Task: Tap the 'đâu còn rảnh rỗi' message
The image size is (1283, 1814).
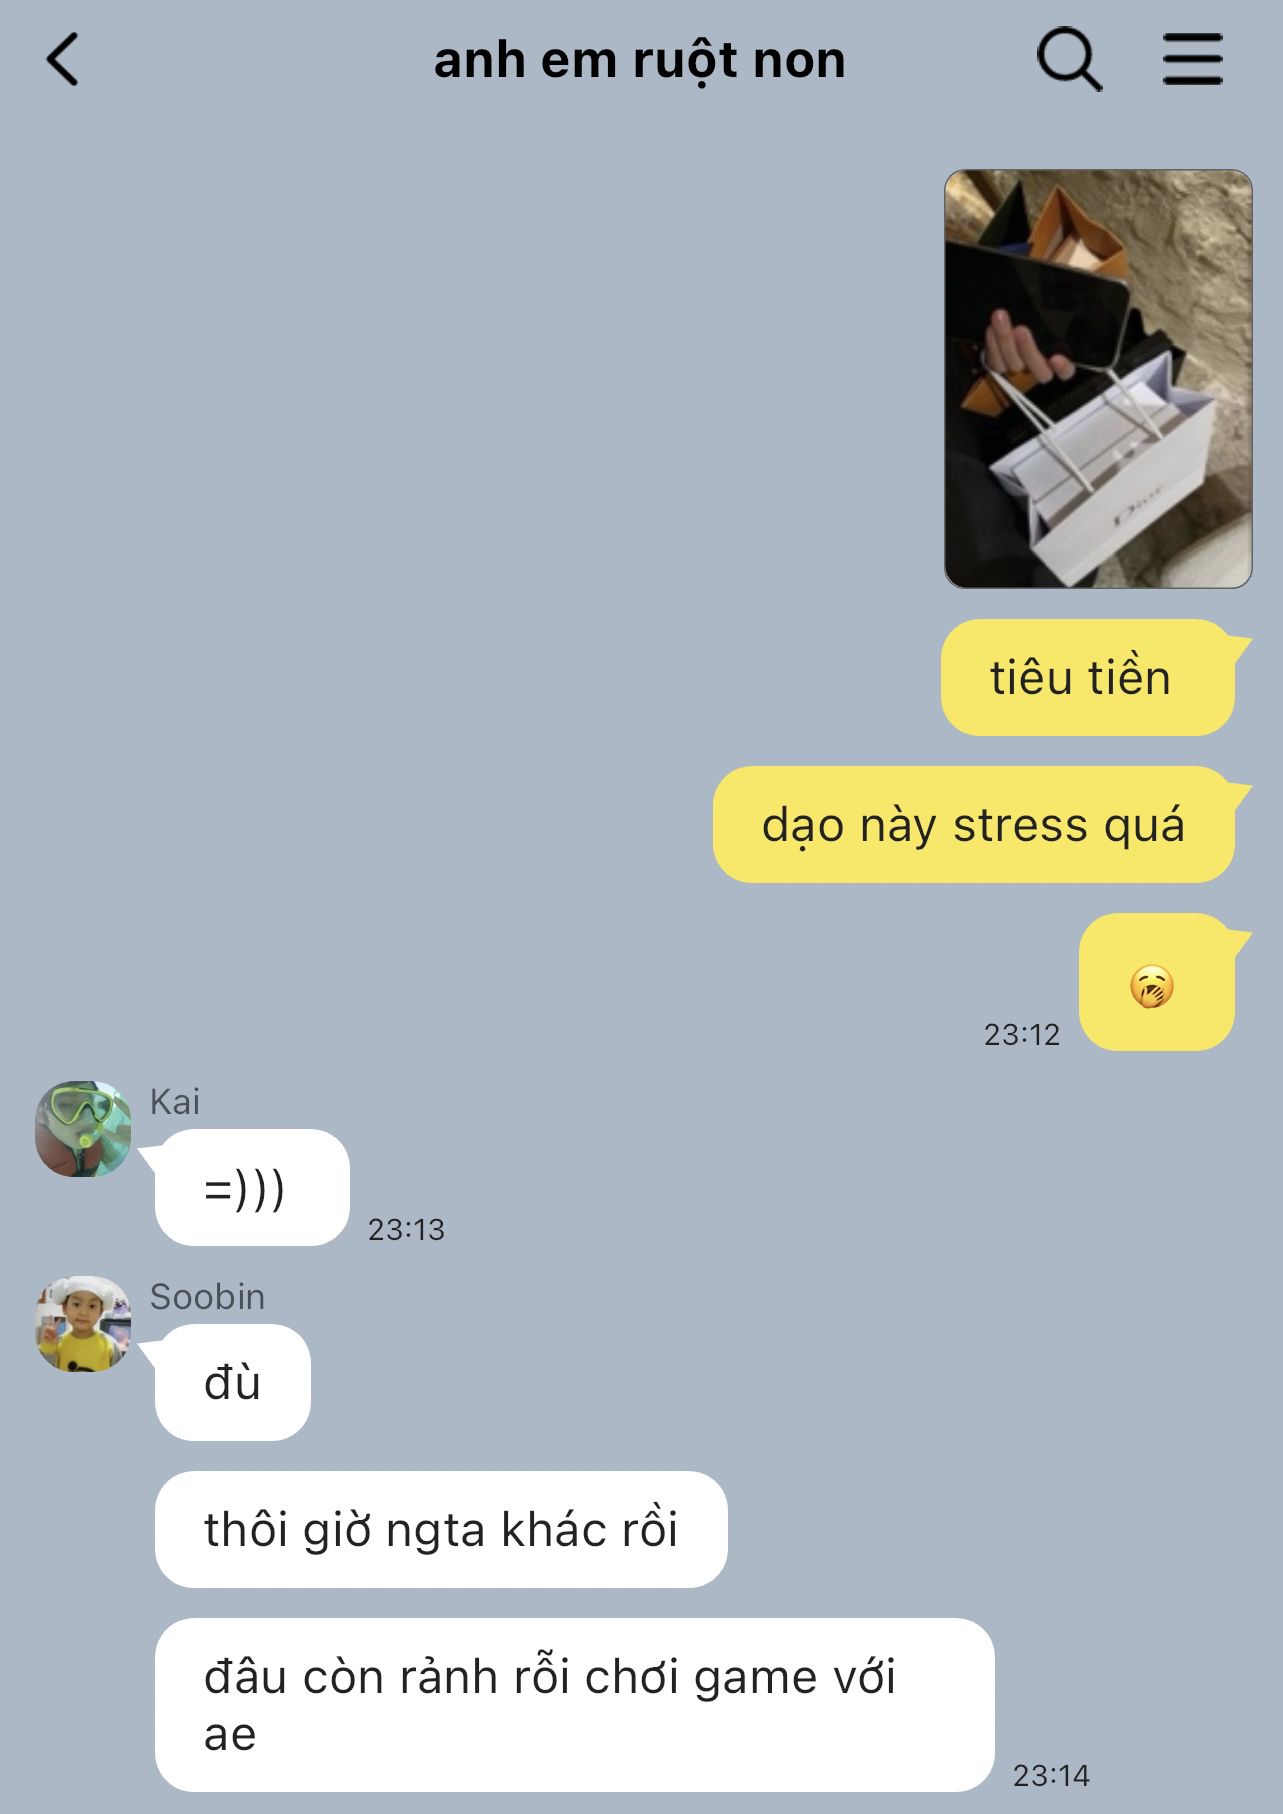Action: [575, 1705]
